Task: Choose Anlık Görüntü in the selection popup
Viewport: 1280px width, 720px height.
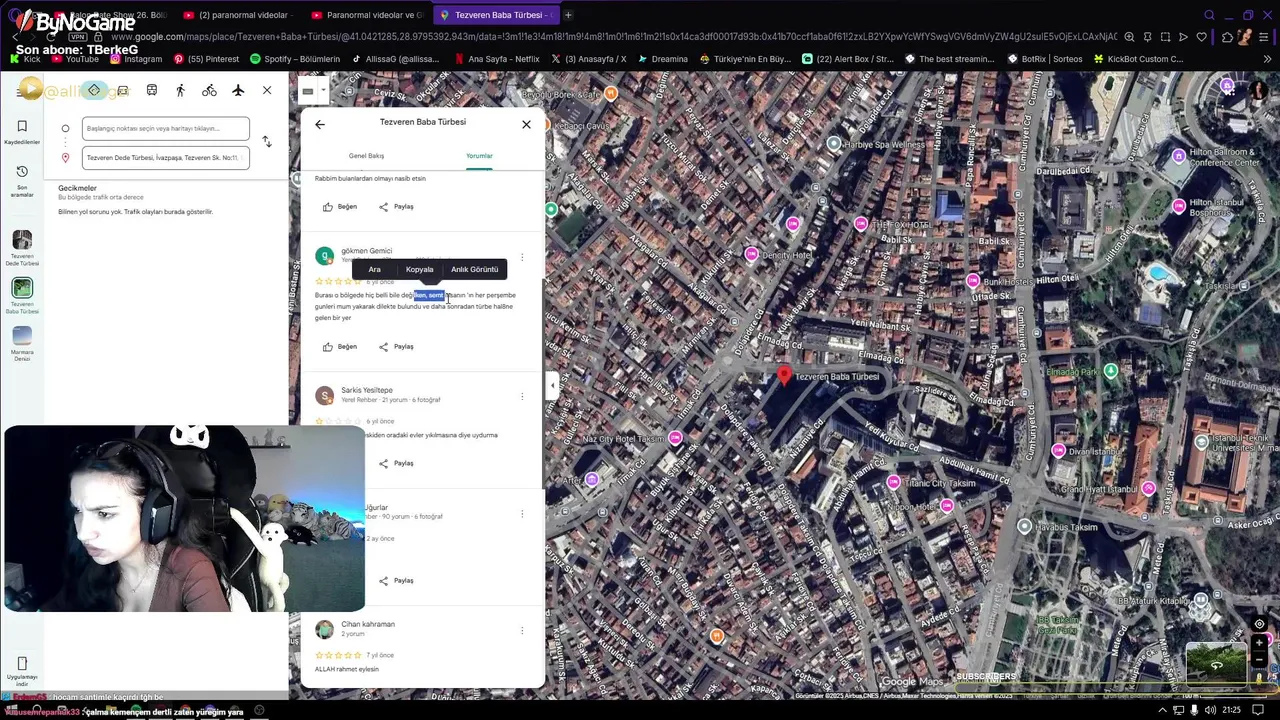Action: 474,269
